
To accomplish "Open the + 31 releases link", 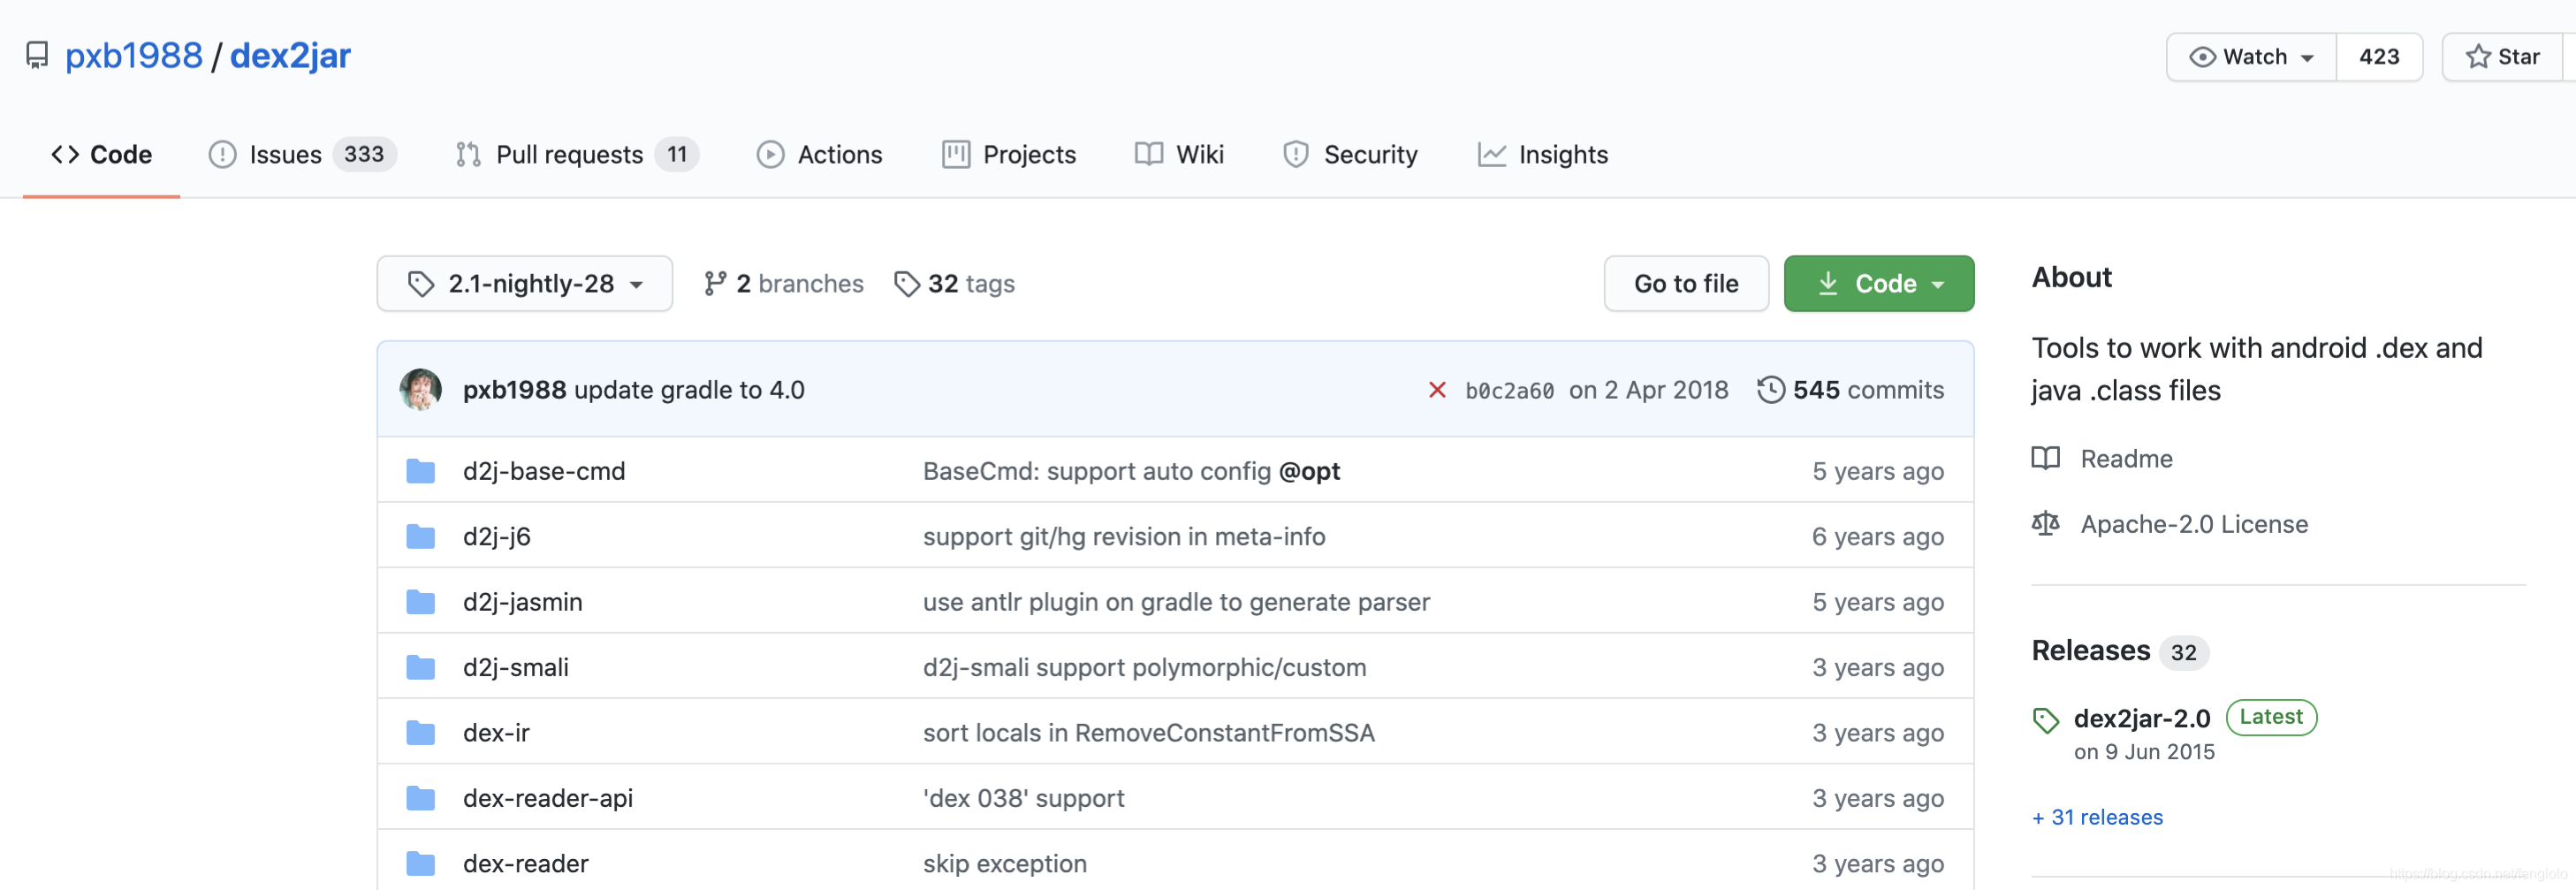I will tap(2097, 817).
